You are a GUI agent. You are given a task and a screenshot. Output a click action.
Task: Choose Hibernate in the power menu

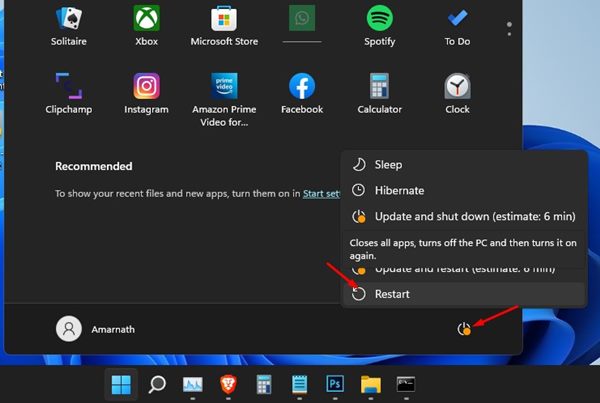coord(464,191)
